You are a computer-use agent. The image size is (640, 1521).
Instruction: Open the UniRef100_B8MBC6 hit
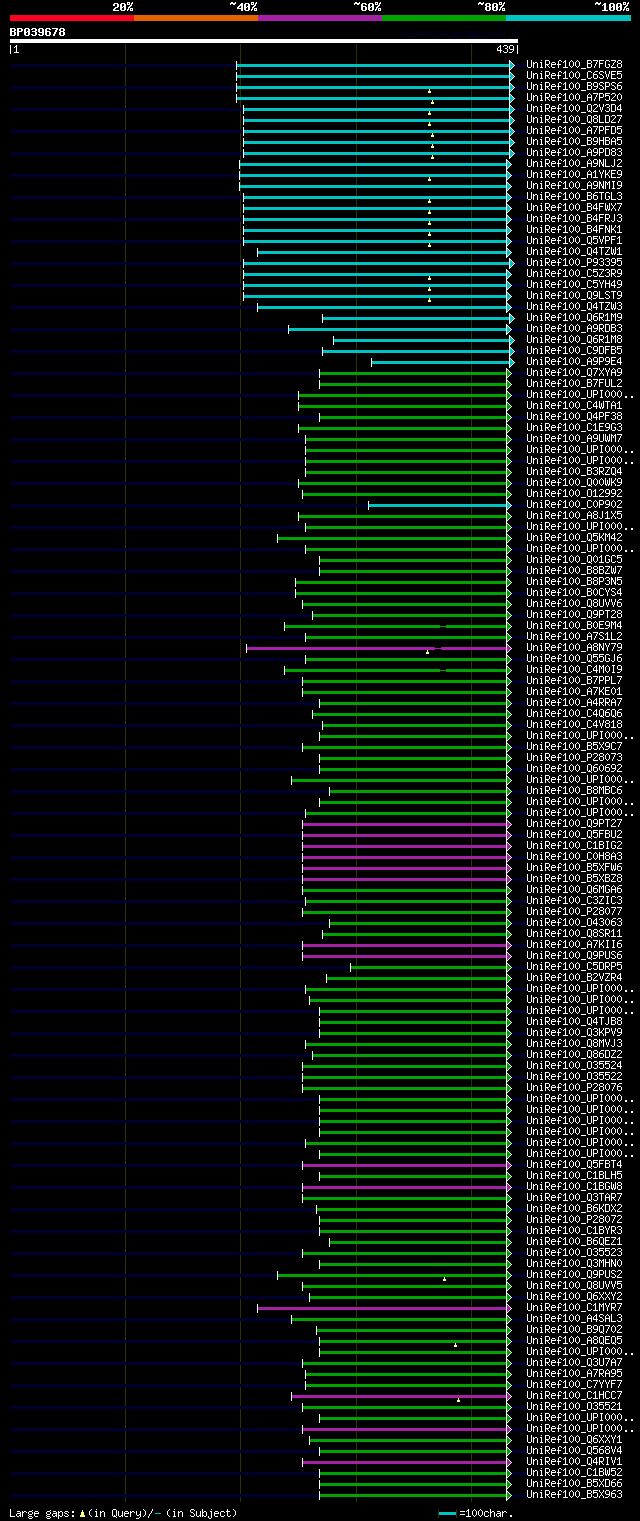click(x=574, y=790)
